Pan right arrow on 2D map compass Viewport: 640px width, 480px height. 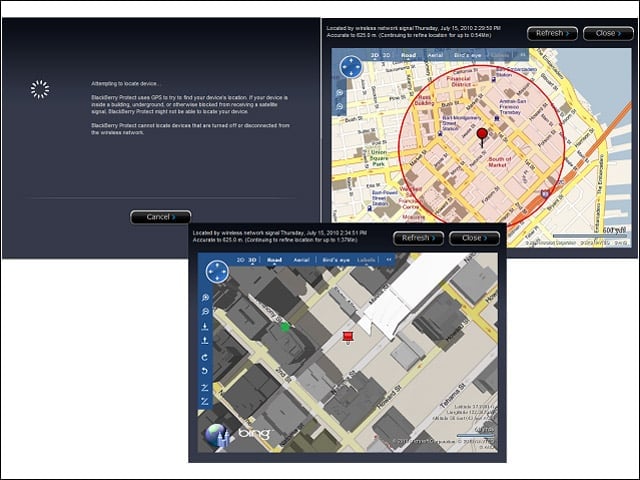358,67
